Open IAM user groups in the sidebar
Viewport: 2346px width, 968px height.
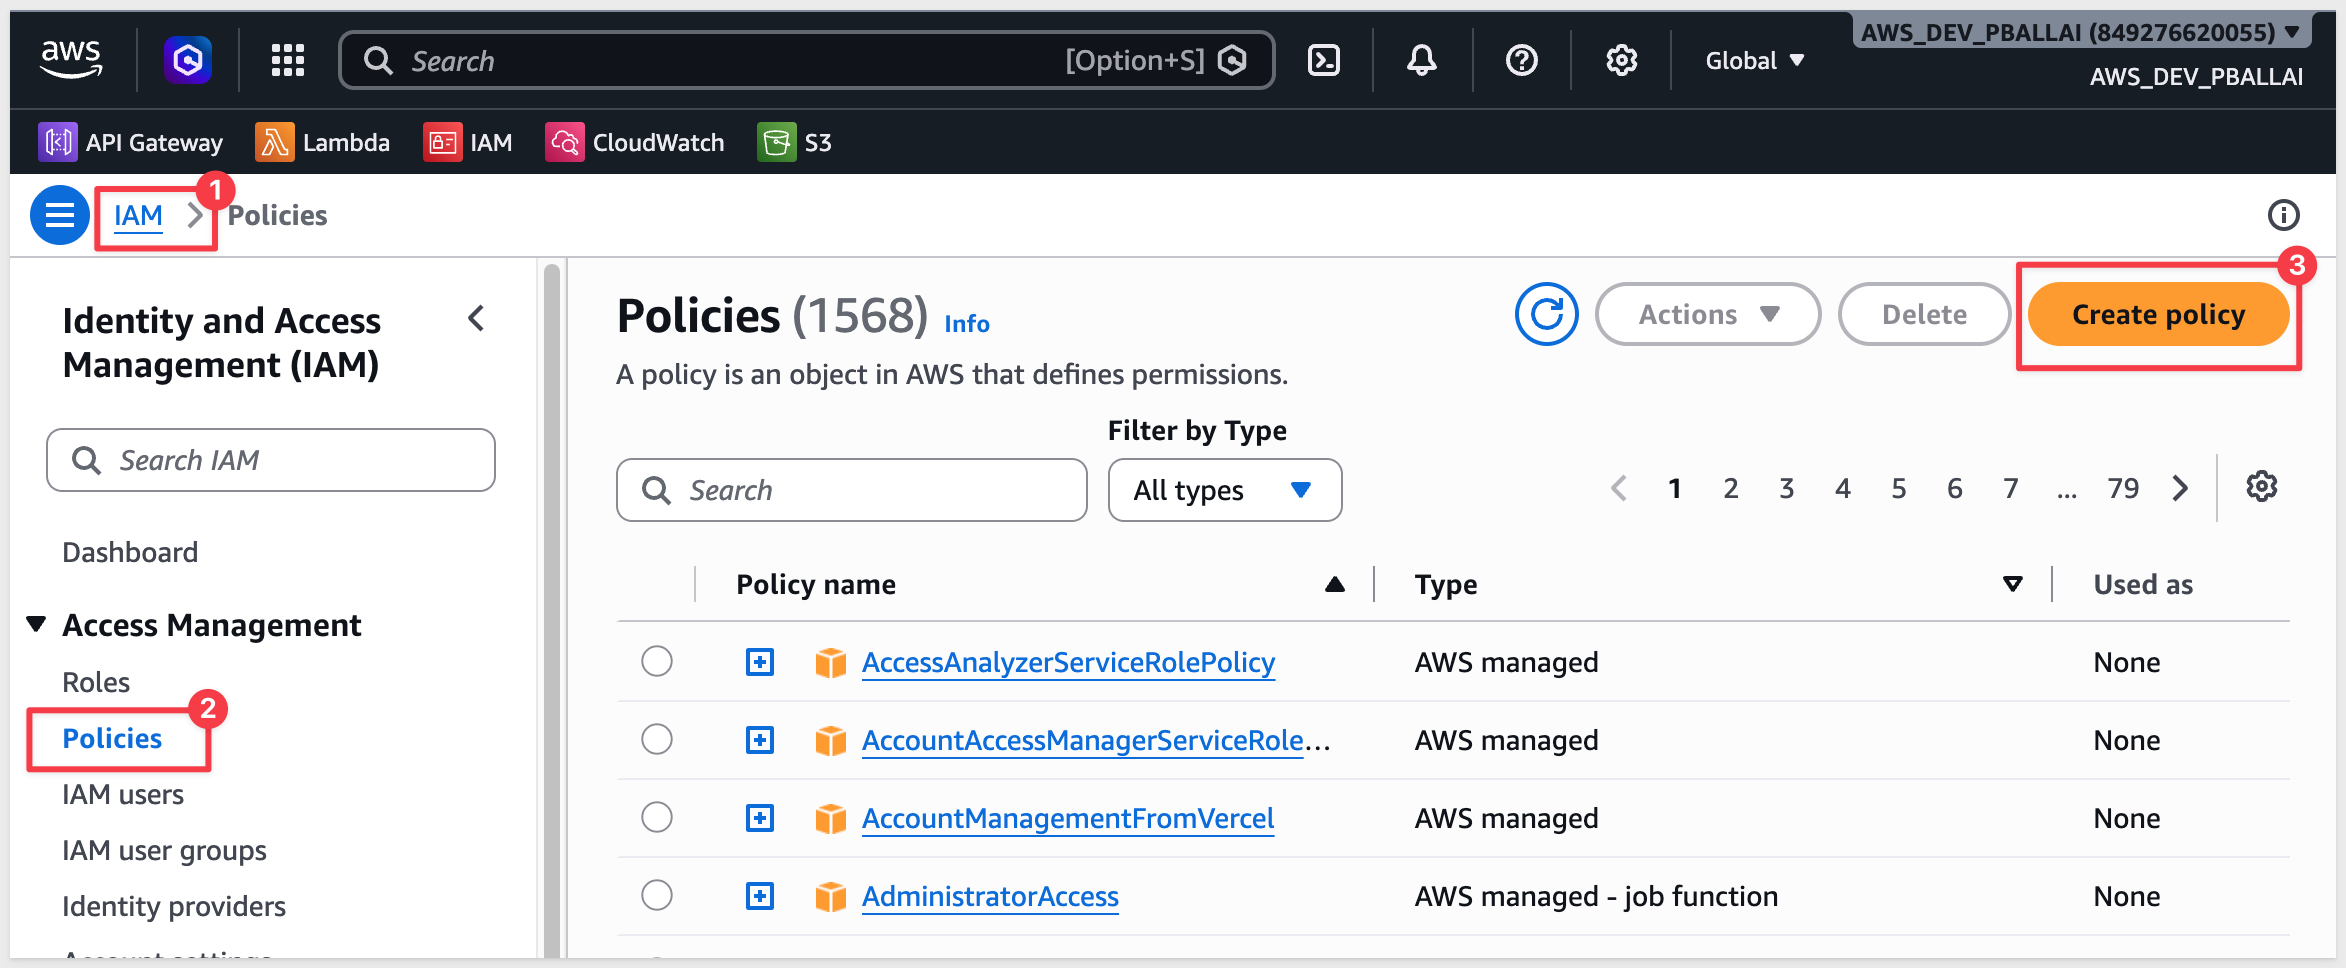pyautogui.click(x=164, y=850)
